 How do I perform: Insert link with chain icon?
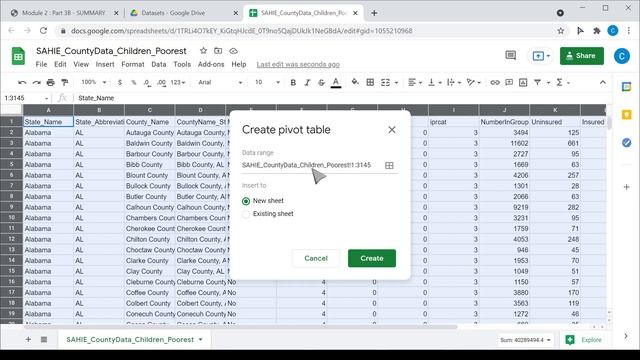click(x=495, y=82)
